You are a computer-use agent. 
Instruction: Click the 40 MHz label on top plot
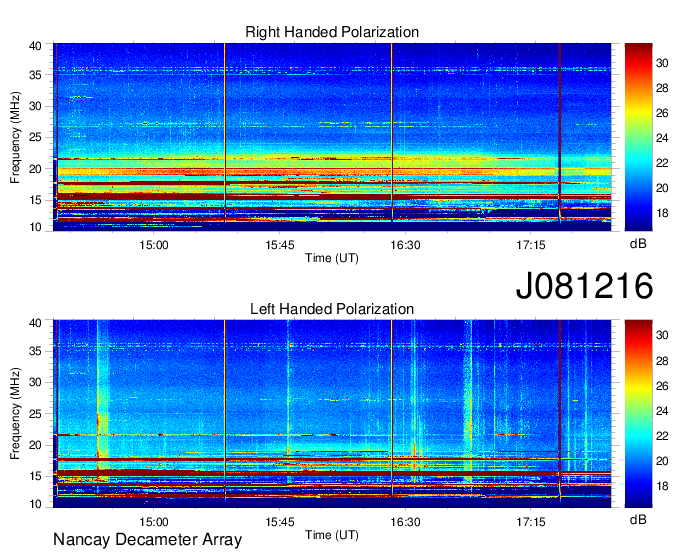pyautogui.click(x=36, y=46)
